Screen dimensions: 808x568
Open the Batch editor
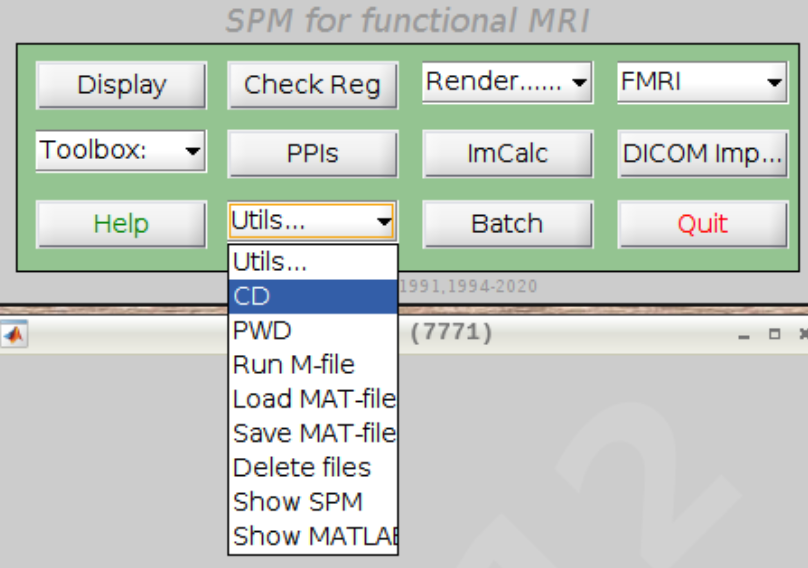508,224
